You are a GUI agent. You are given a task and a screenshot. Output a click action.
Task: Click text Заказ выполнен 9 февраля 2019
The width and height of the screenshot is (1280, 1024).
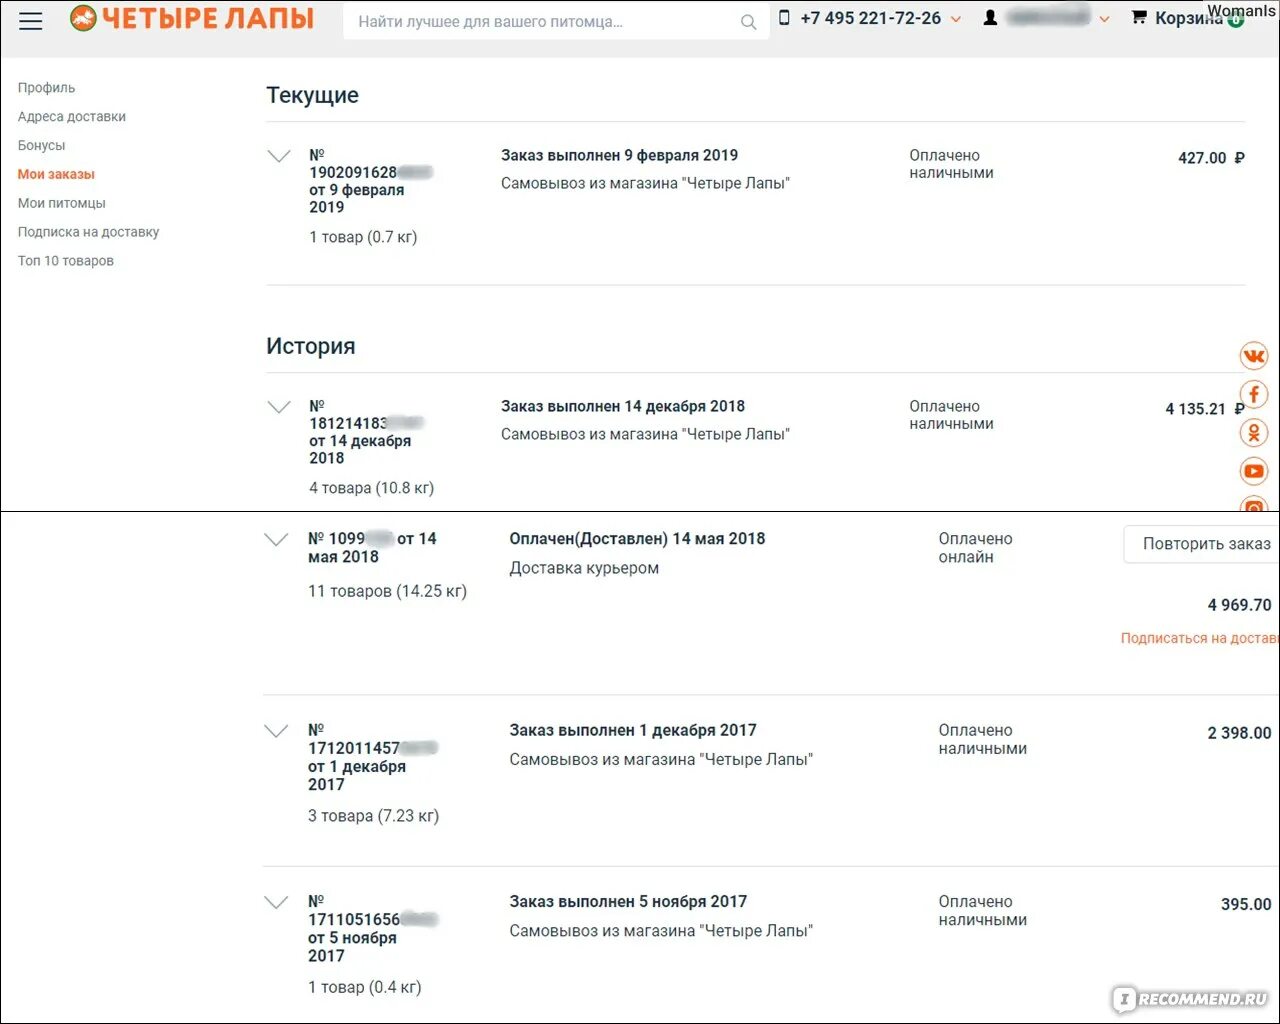click(x=619, y=155)
